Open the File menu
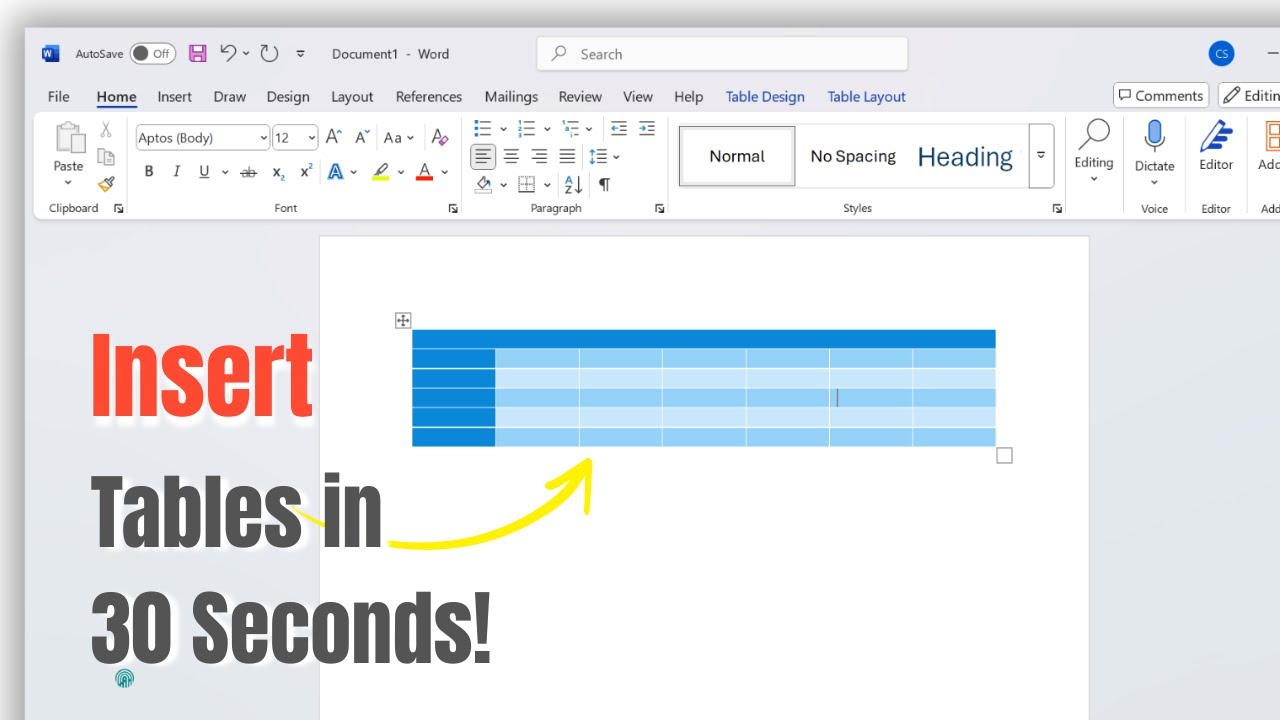This screenshot has width=1280, height=720. pyautogui.click(x=59, y=97)
